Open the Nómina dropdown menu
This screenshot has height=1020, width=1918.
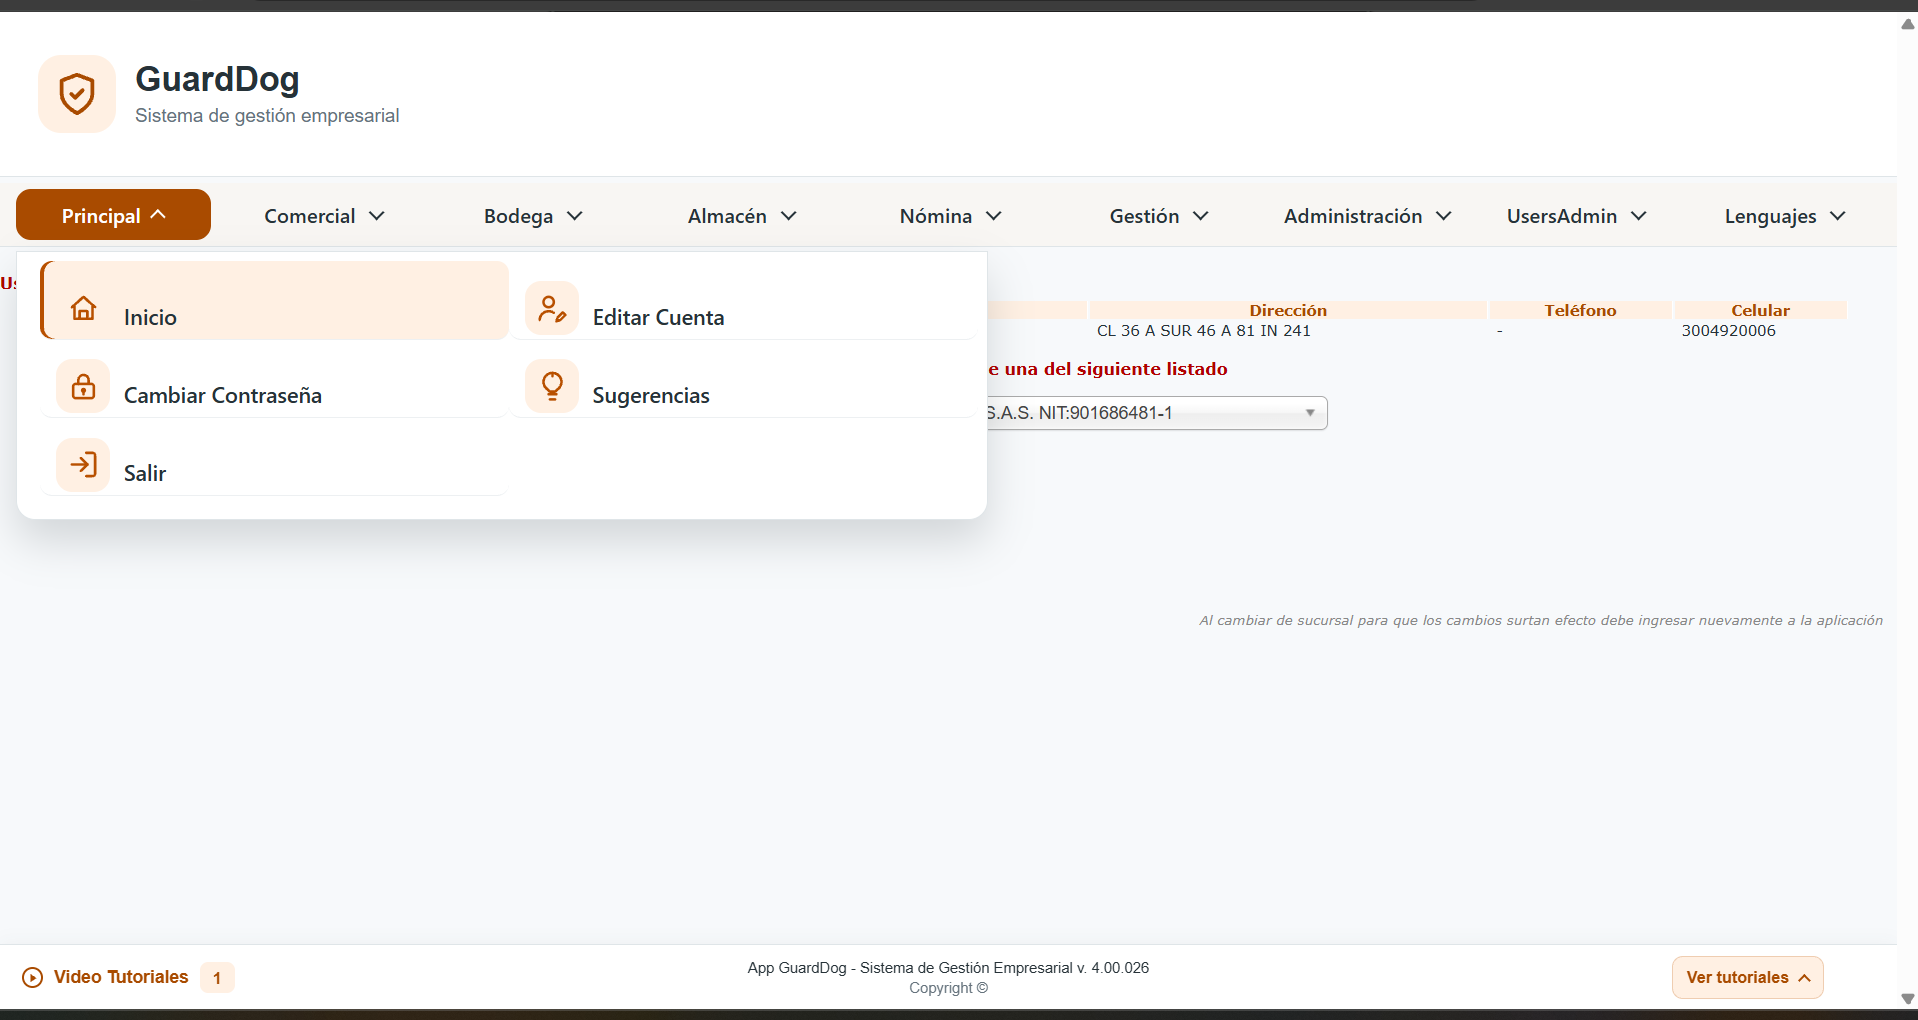(x=950, y=216)
